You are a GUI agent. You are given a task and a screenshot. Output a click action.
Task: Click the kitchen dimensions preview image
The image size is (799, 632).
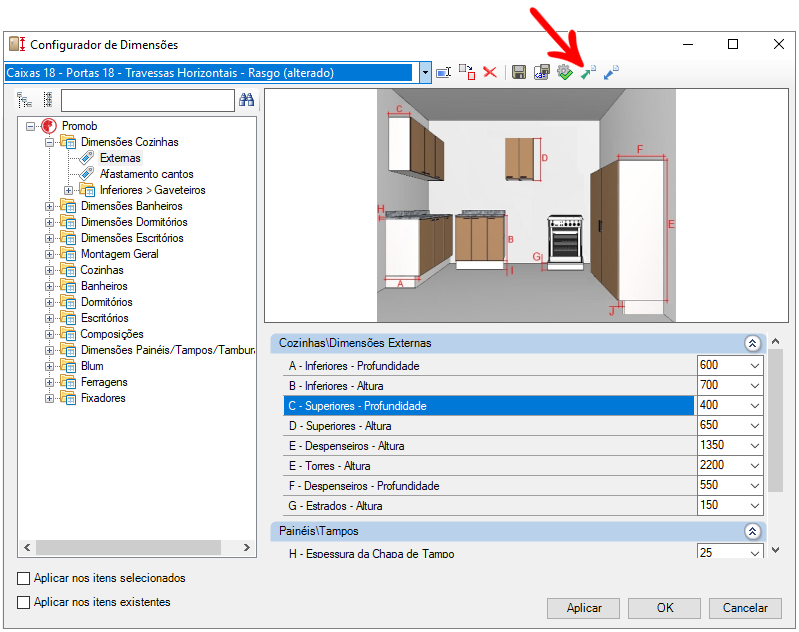(526, 205)
